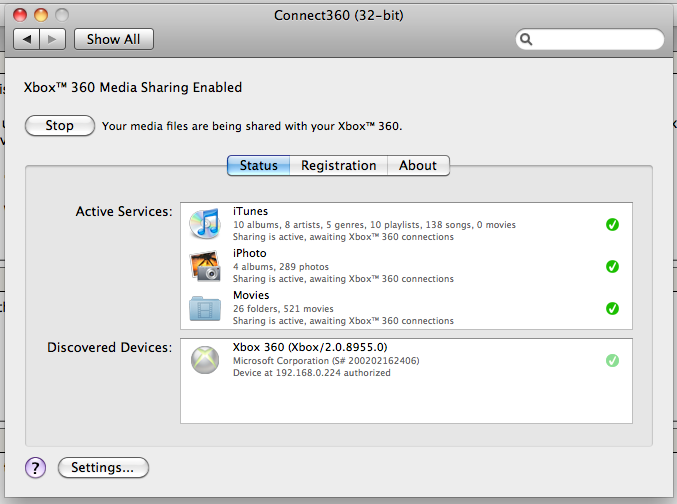Go forward with the right arrow
The height and width of the screenshot is (504, 677).
point(53,39)
